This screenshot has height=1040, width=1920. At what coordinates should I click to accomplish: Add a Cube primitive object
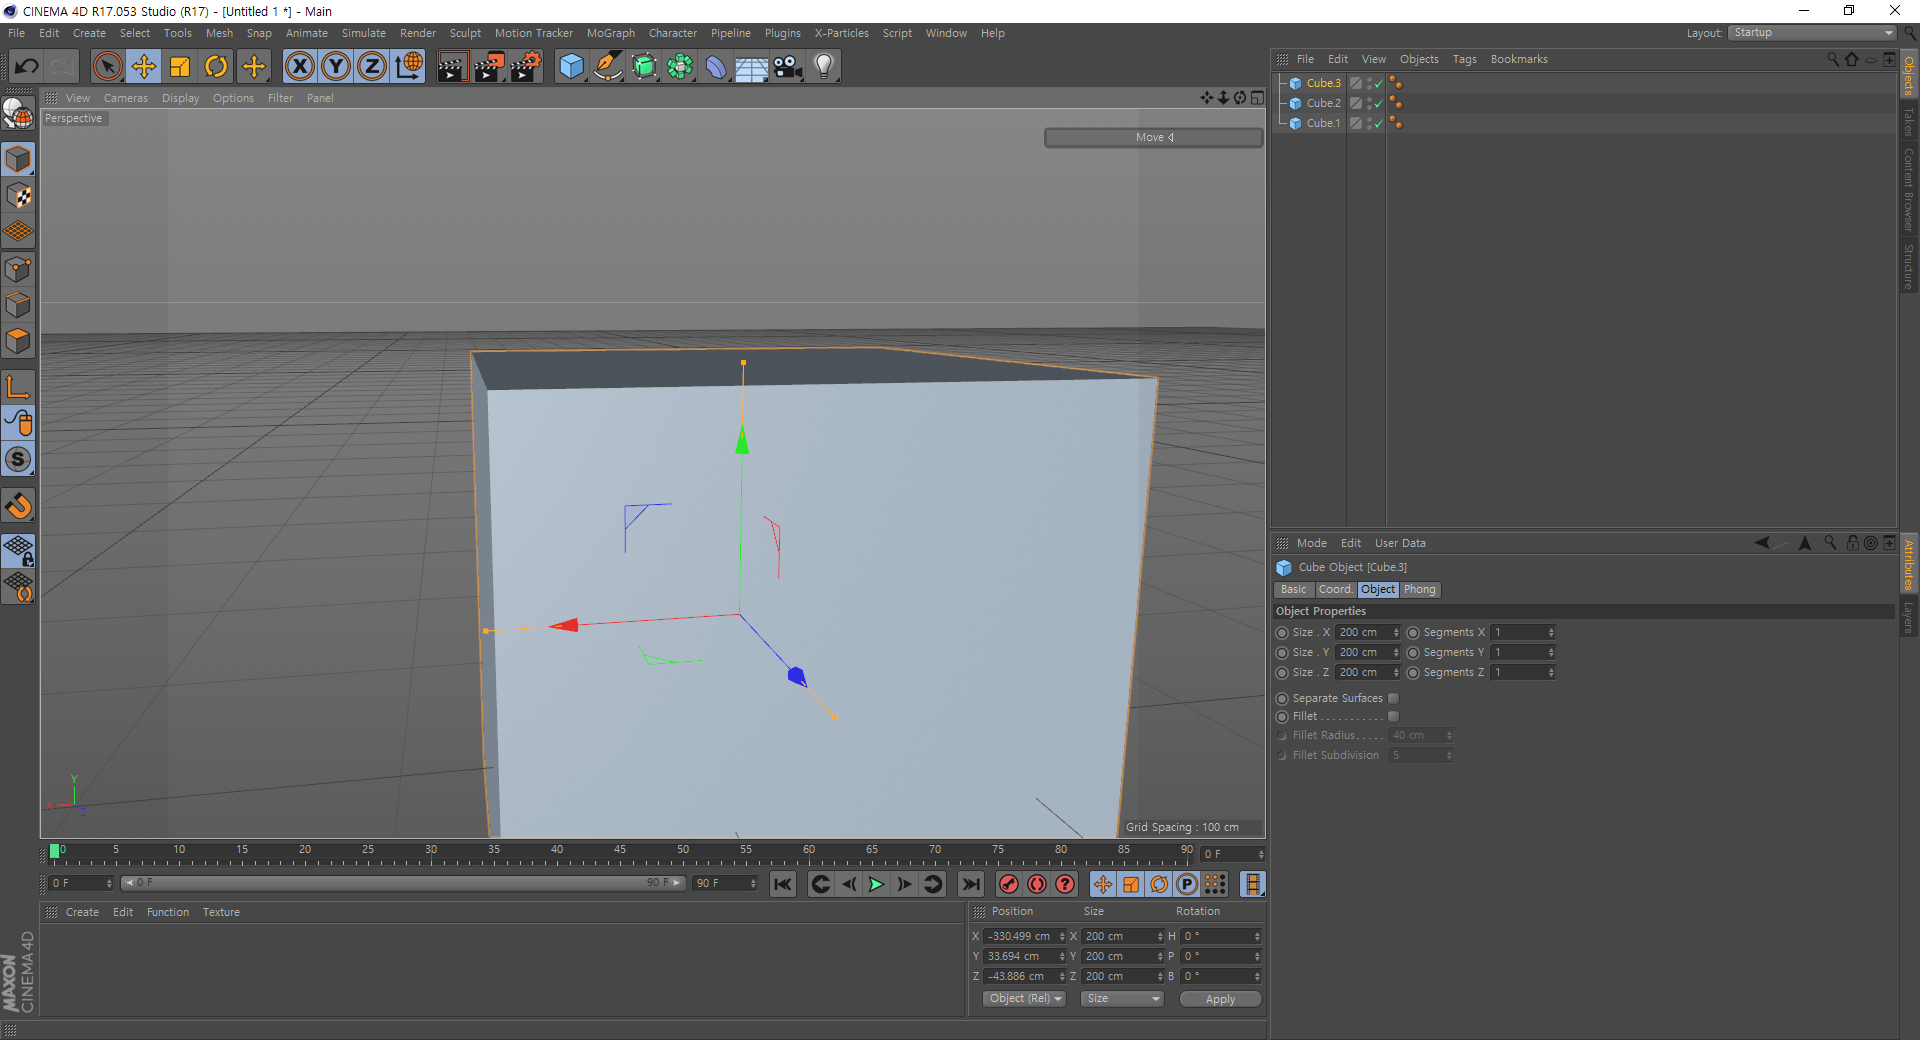(x=571, y=67)
